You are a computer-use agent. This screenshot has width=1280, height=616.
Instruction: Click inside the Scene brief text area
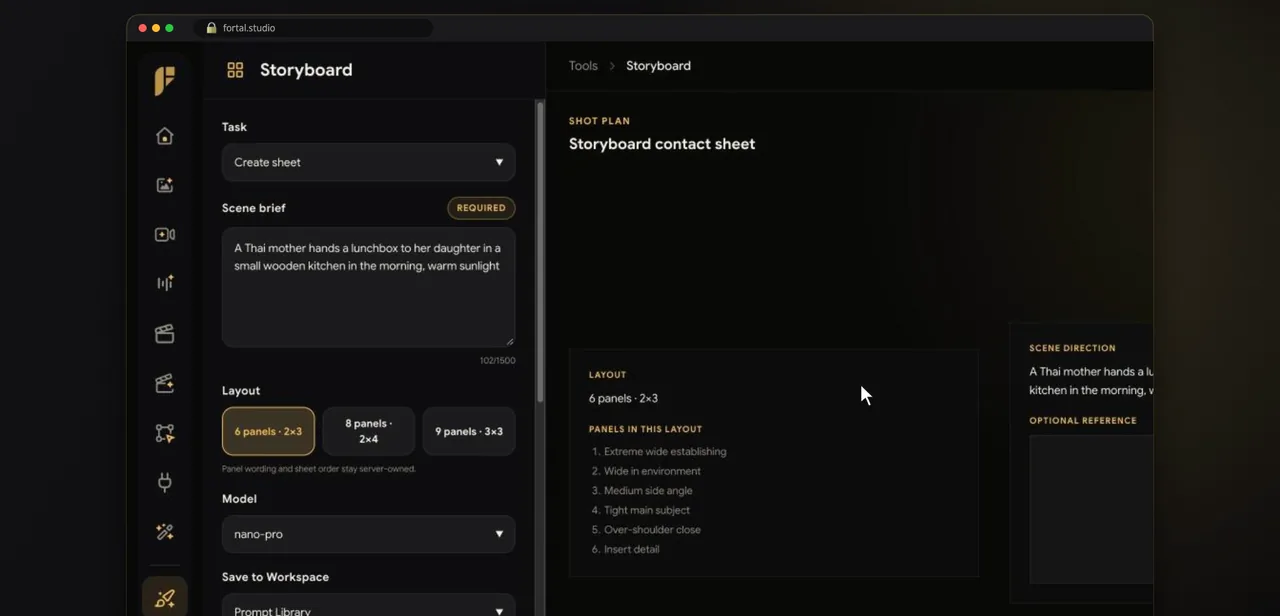pos(369,287)
